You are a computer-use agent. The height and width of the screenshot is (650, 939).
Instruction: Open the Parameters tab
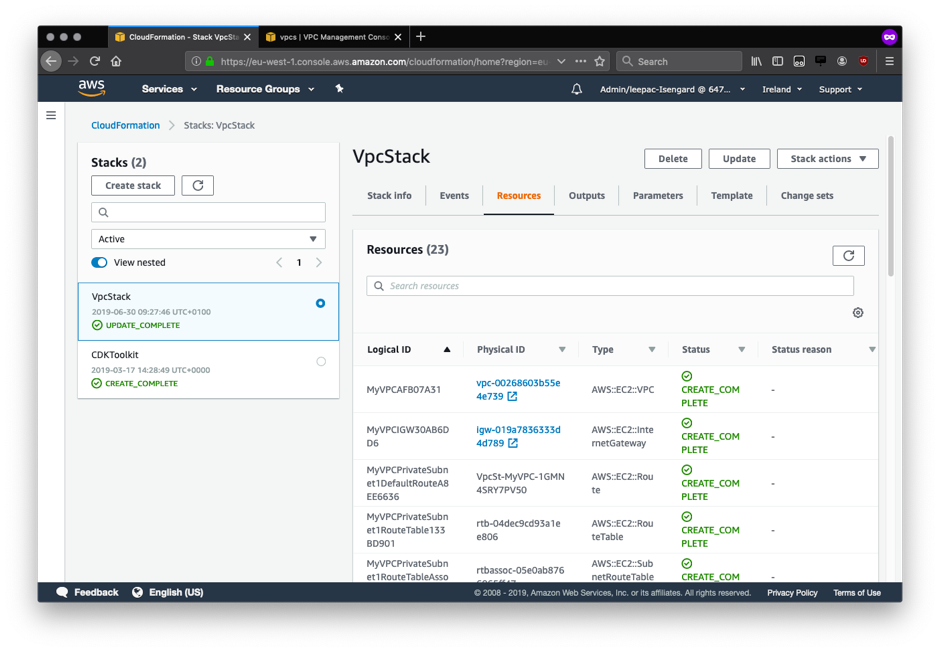coord(658,195)
